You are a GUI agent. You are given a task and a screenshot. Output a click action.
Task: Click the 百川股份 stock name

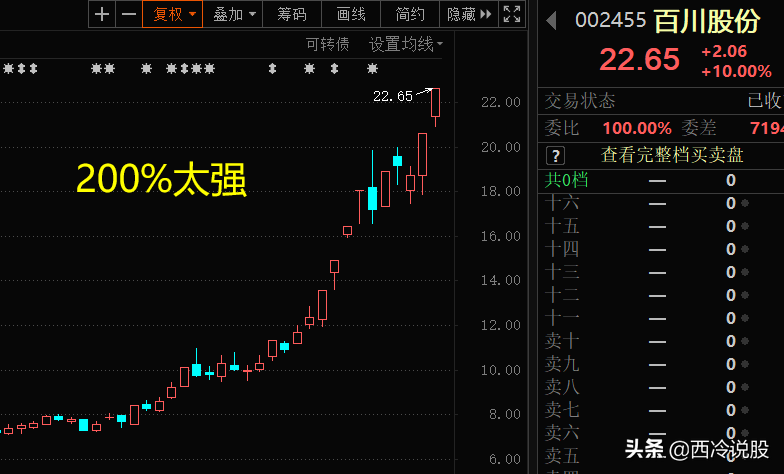(707, 21)
